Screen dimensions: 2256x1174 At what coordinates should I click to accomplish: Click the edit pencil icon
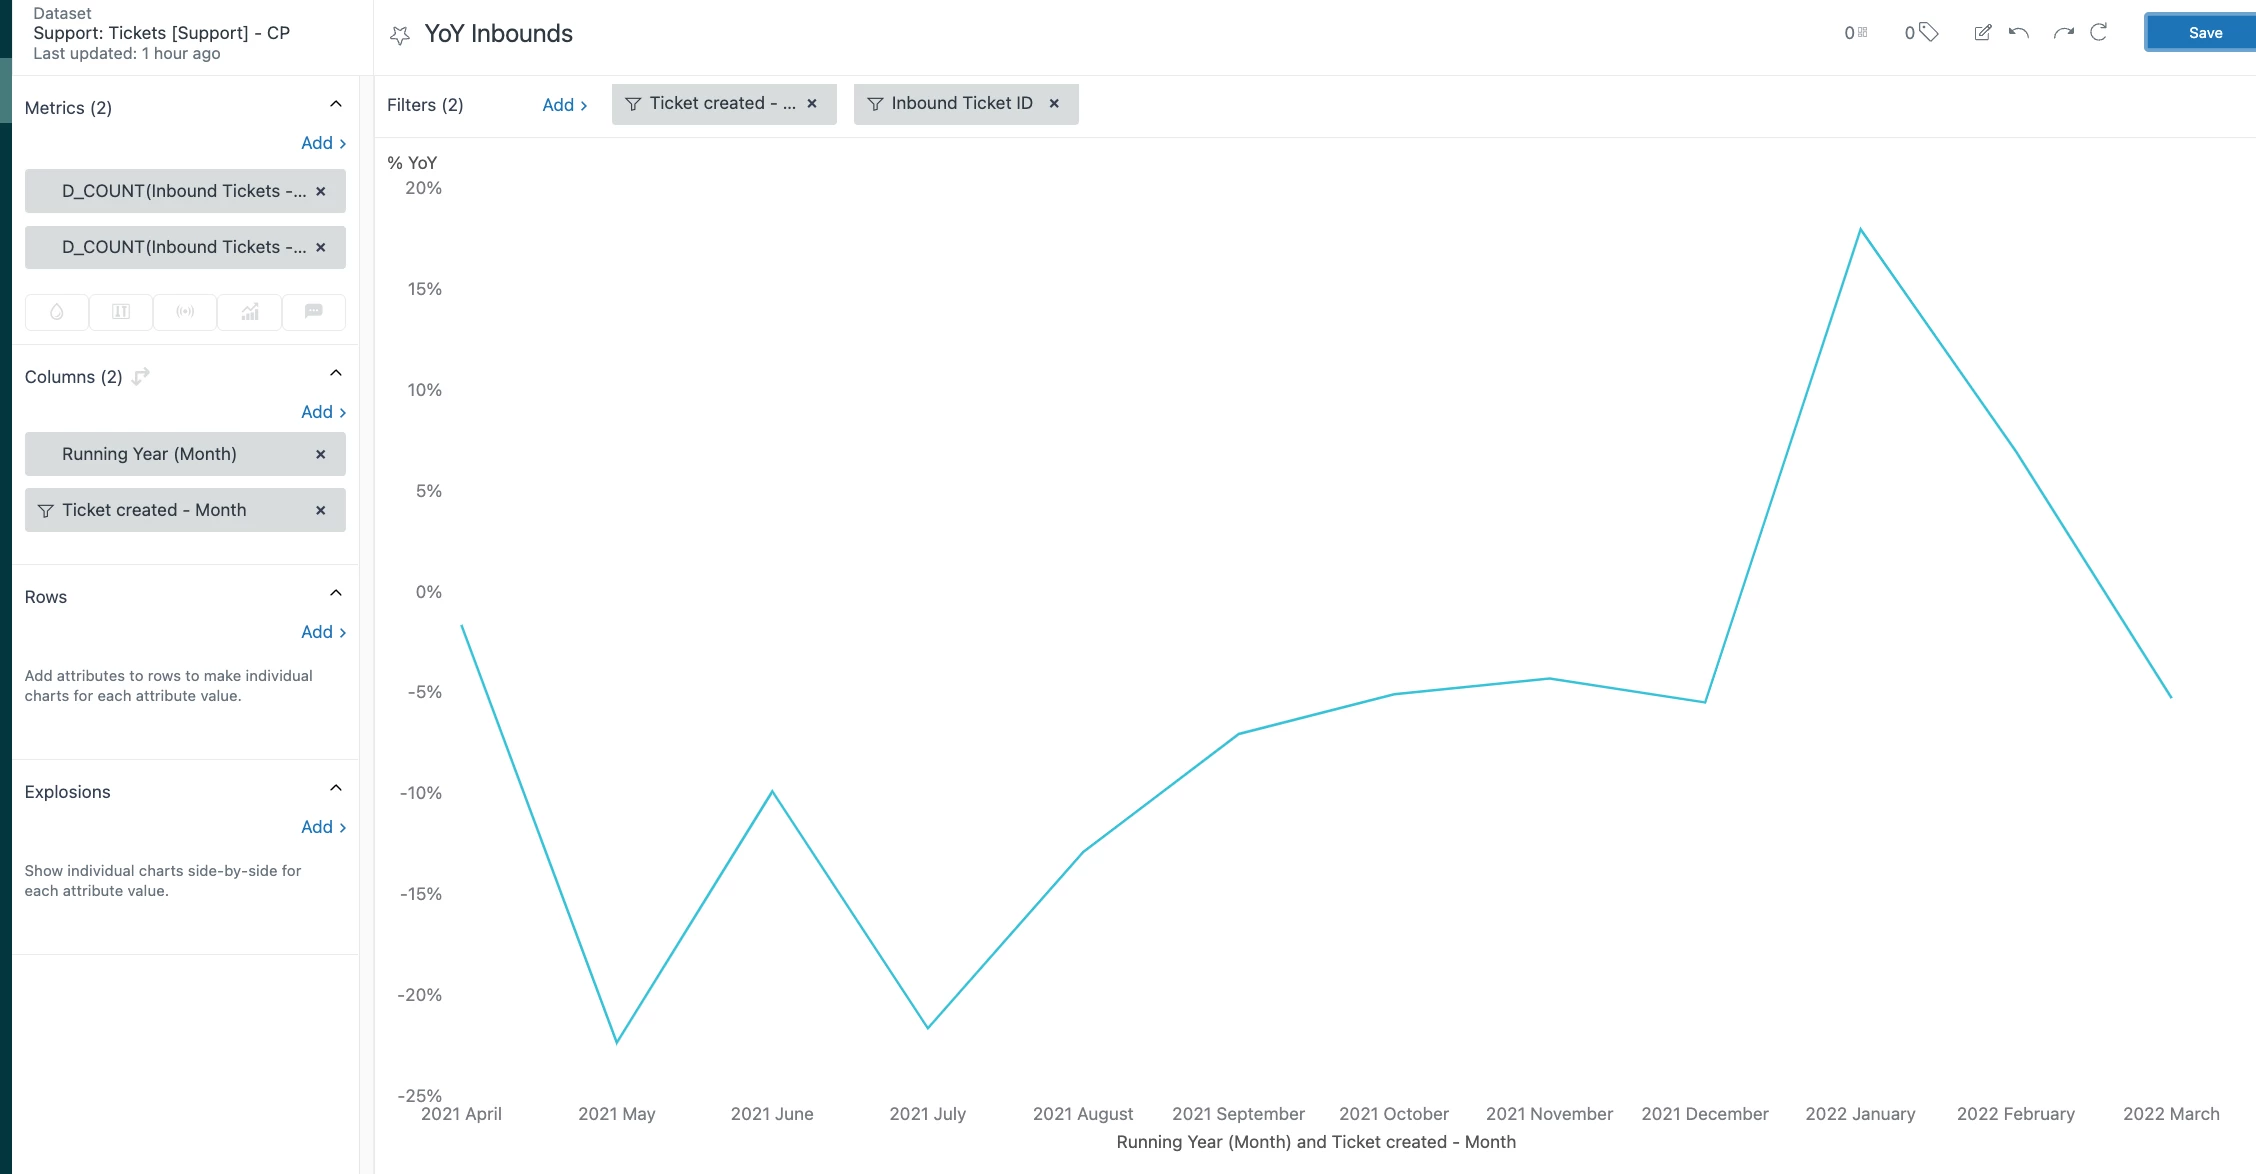pos(1982,33)
